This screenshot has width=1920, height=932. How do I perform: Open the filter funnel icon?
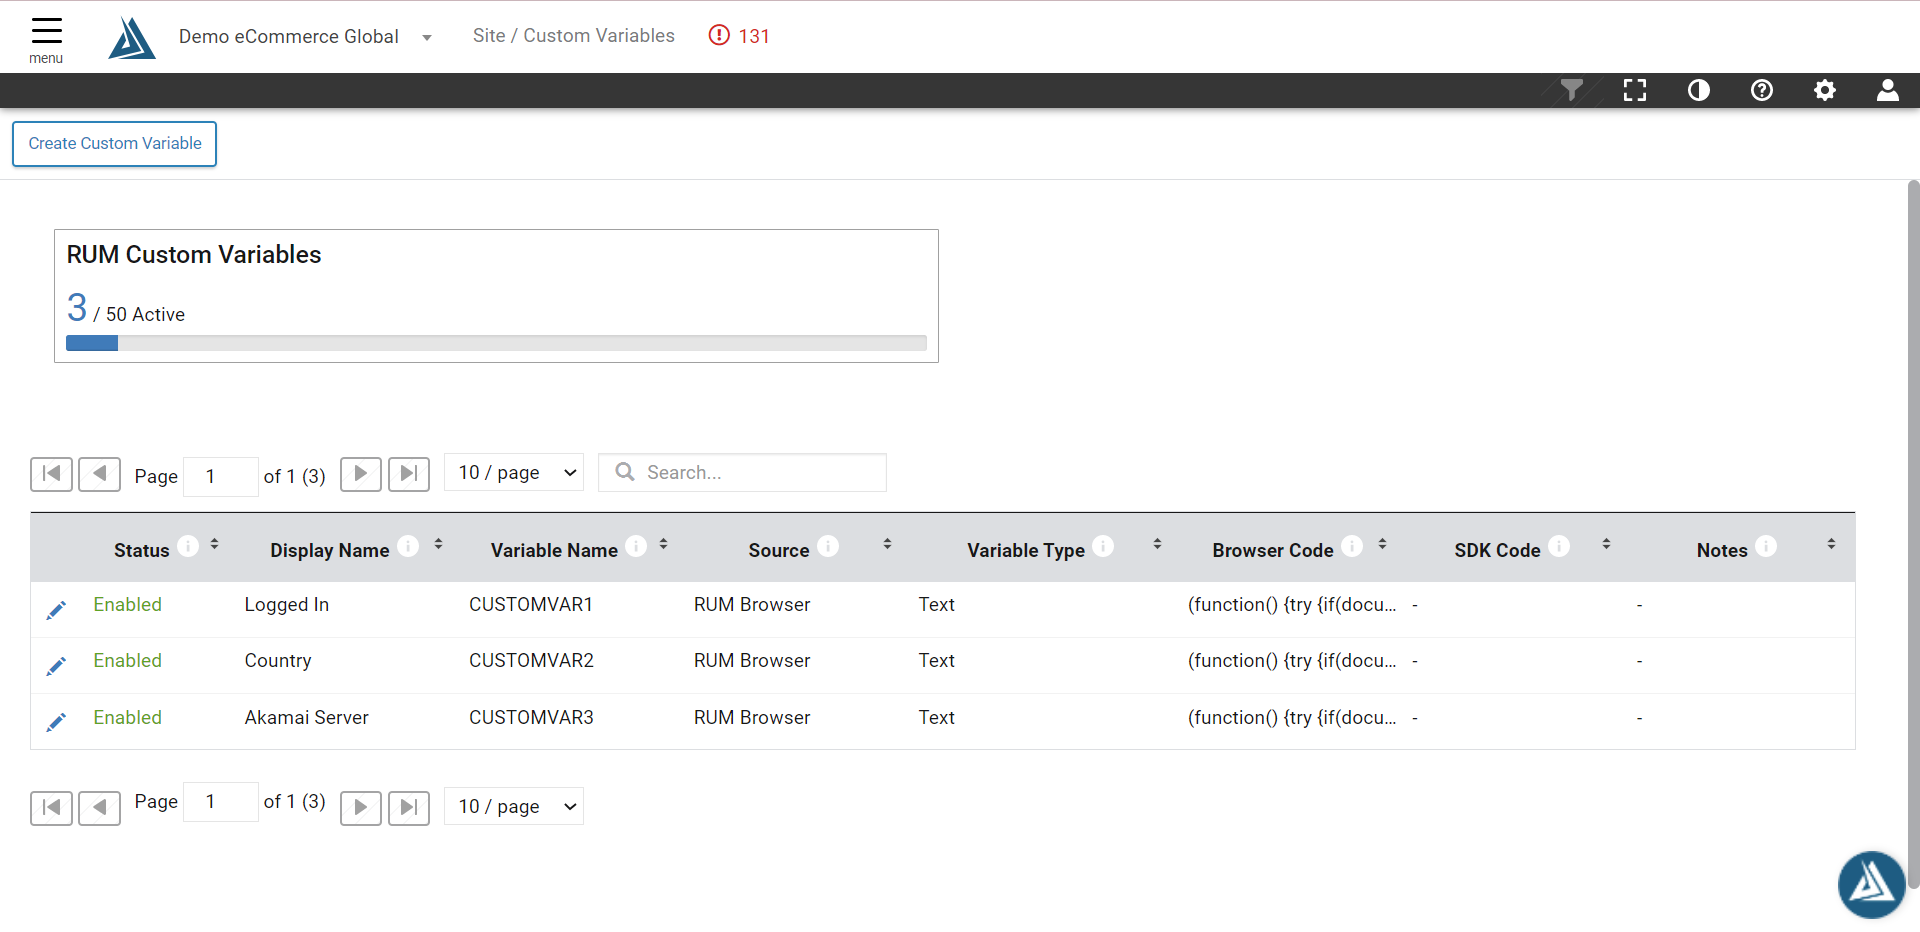(x=1571, y=90)
